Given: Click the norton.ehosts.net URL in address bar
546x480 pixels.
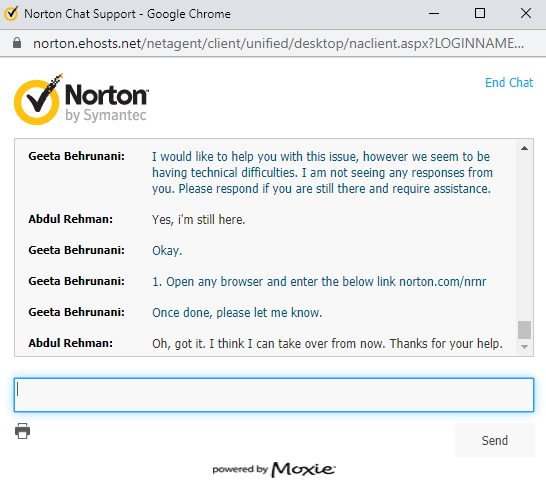Looking at the screenshot, I should pyautogui.click(x=278, y=44).
